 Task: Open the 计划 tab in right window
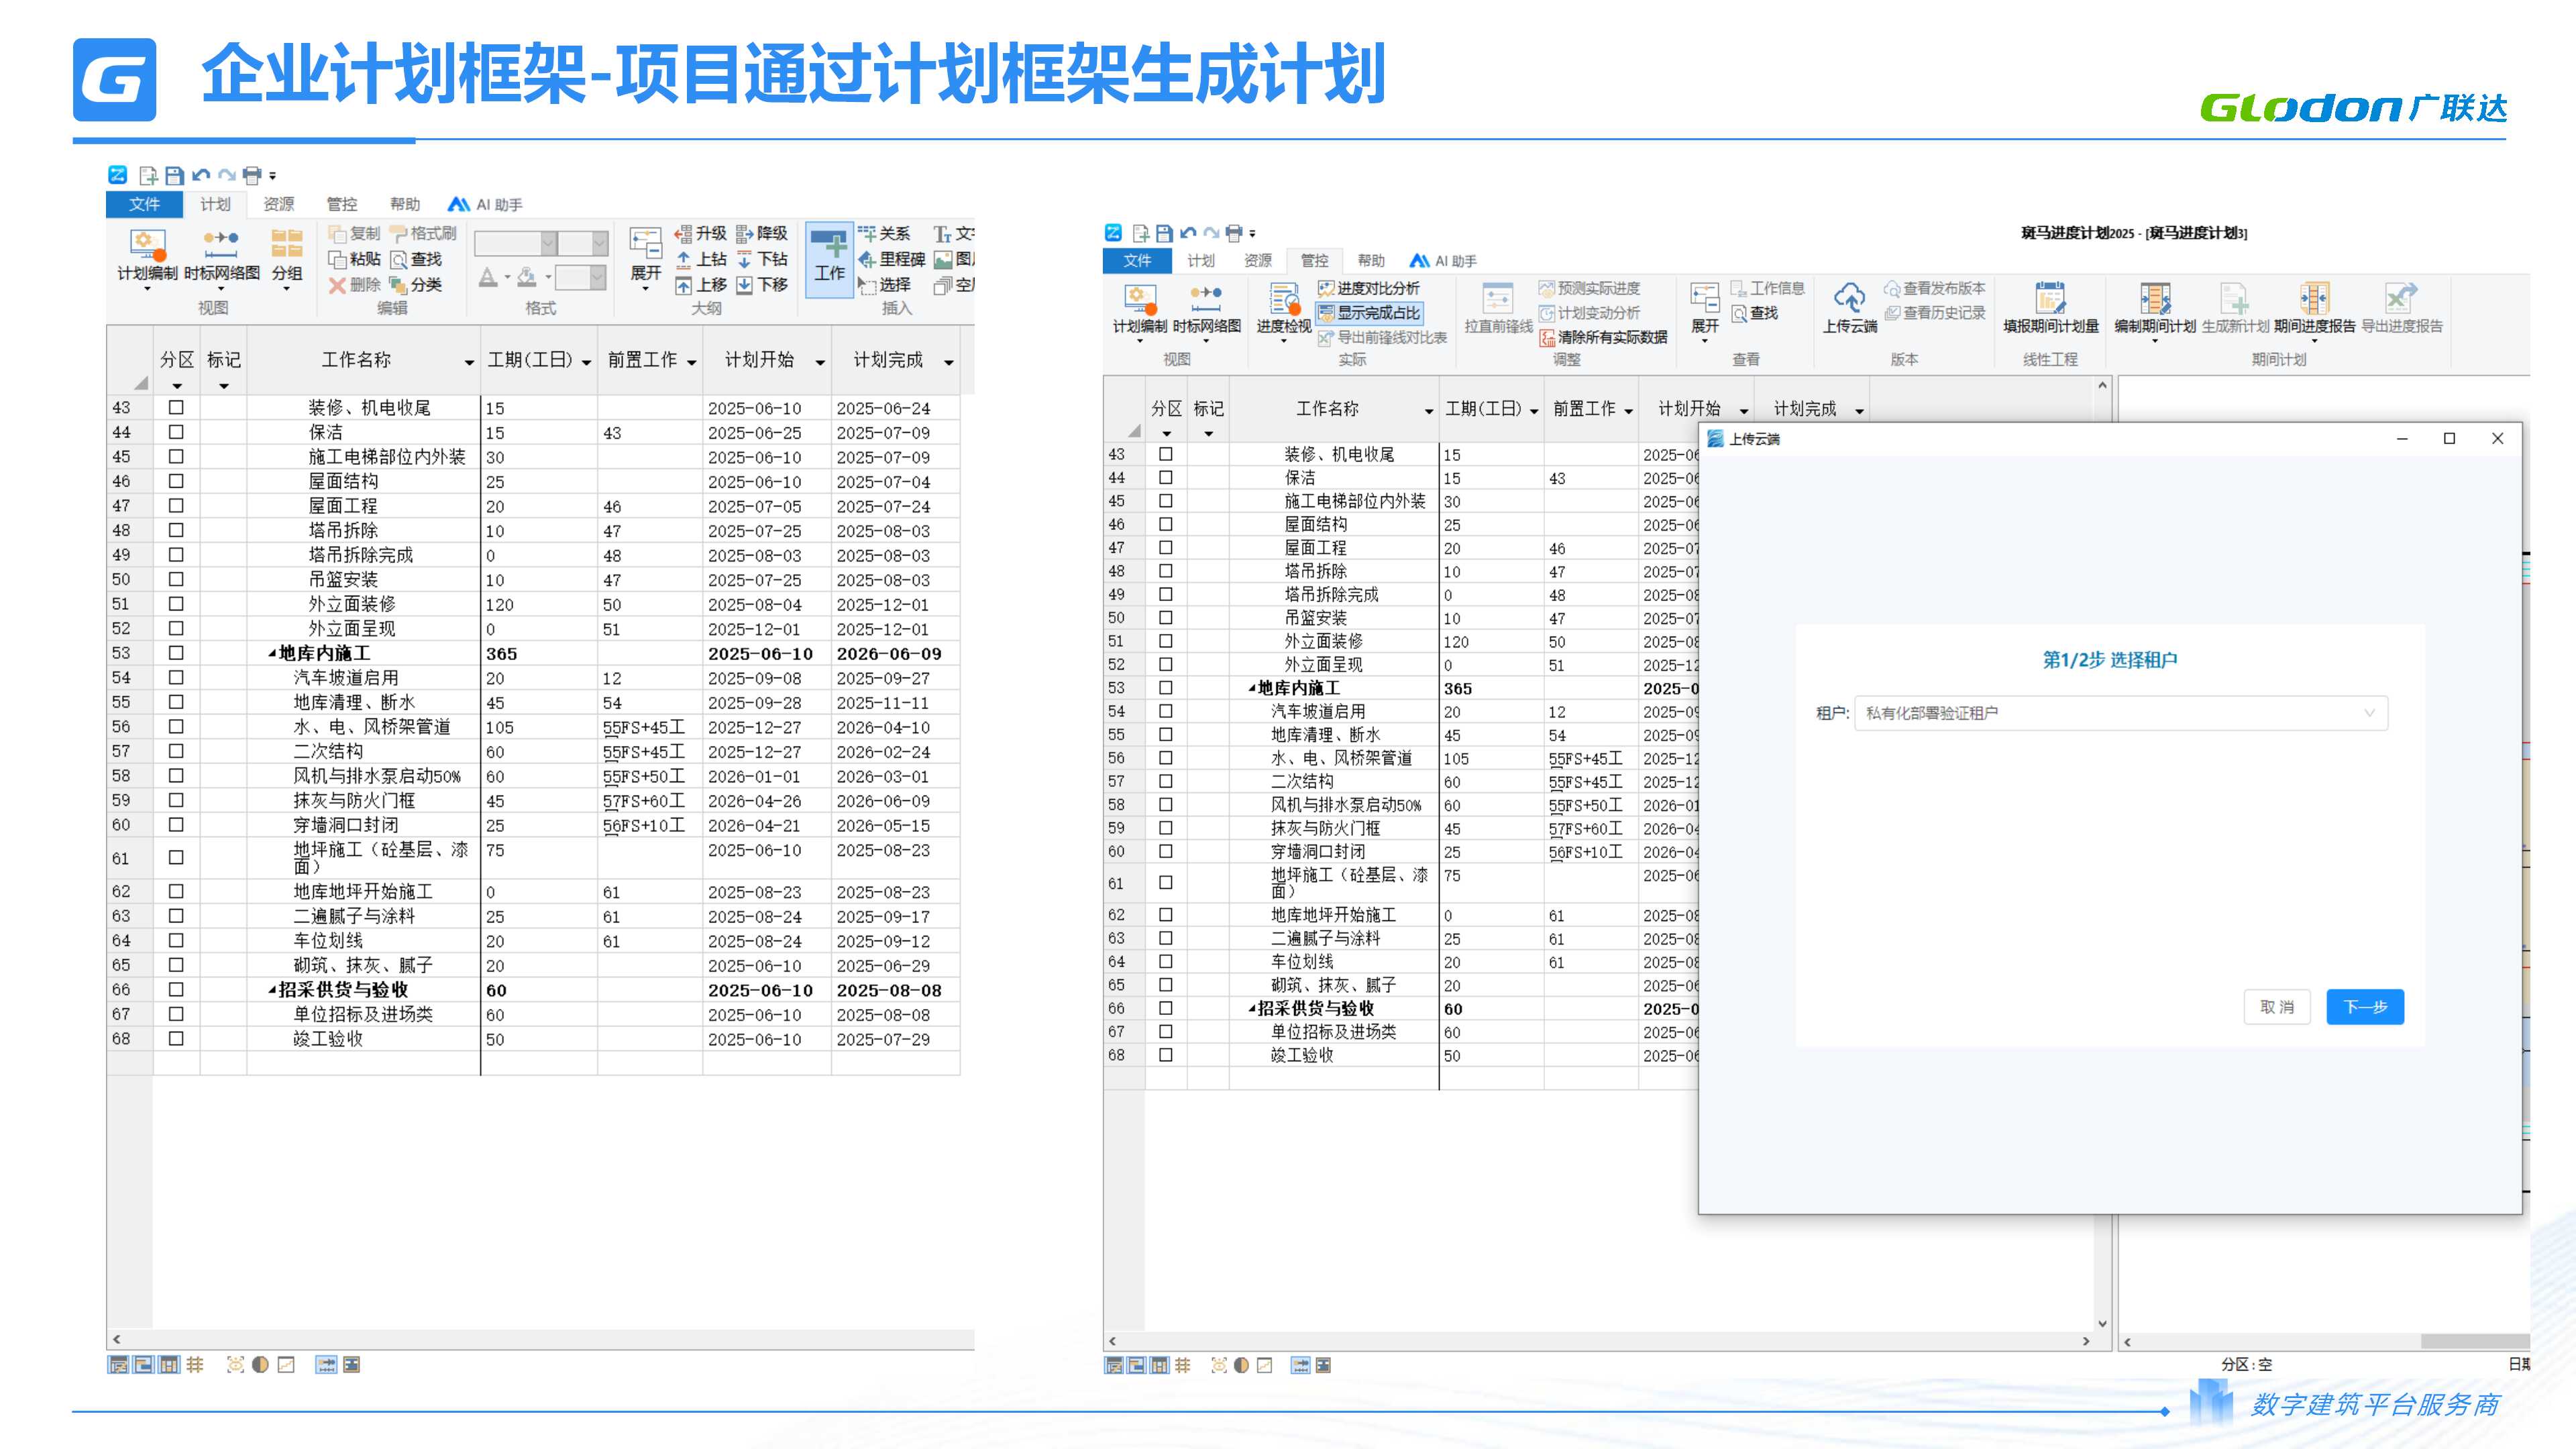click(1200, 261)
